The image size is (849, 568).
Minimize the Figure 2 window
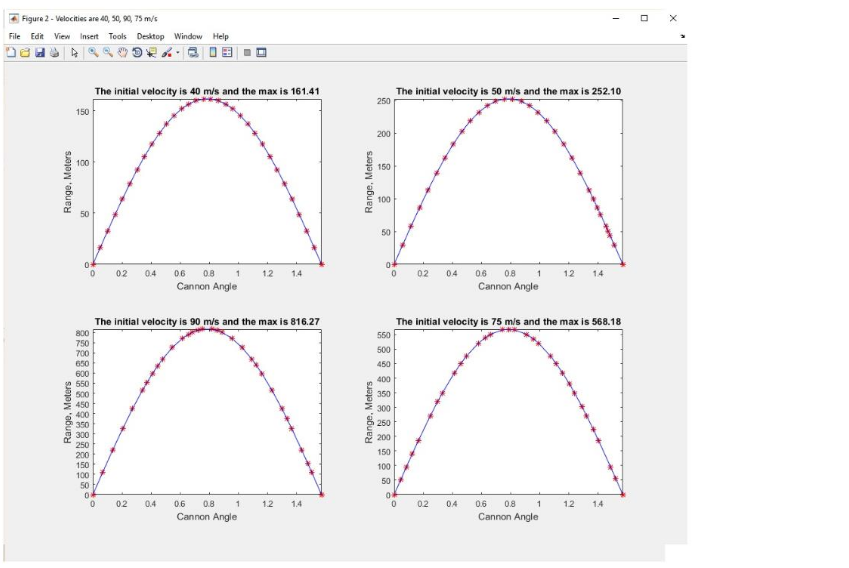(x=616, y=18)
